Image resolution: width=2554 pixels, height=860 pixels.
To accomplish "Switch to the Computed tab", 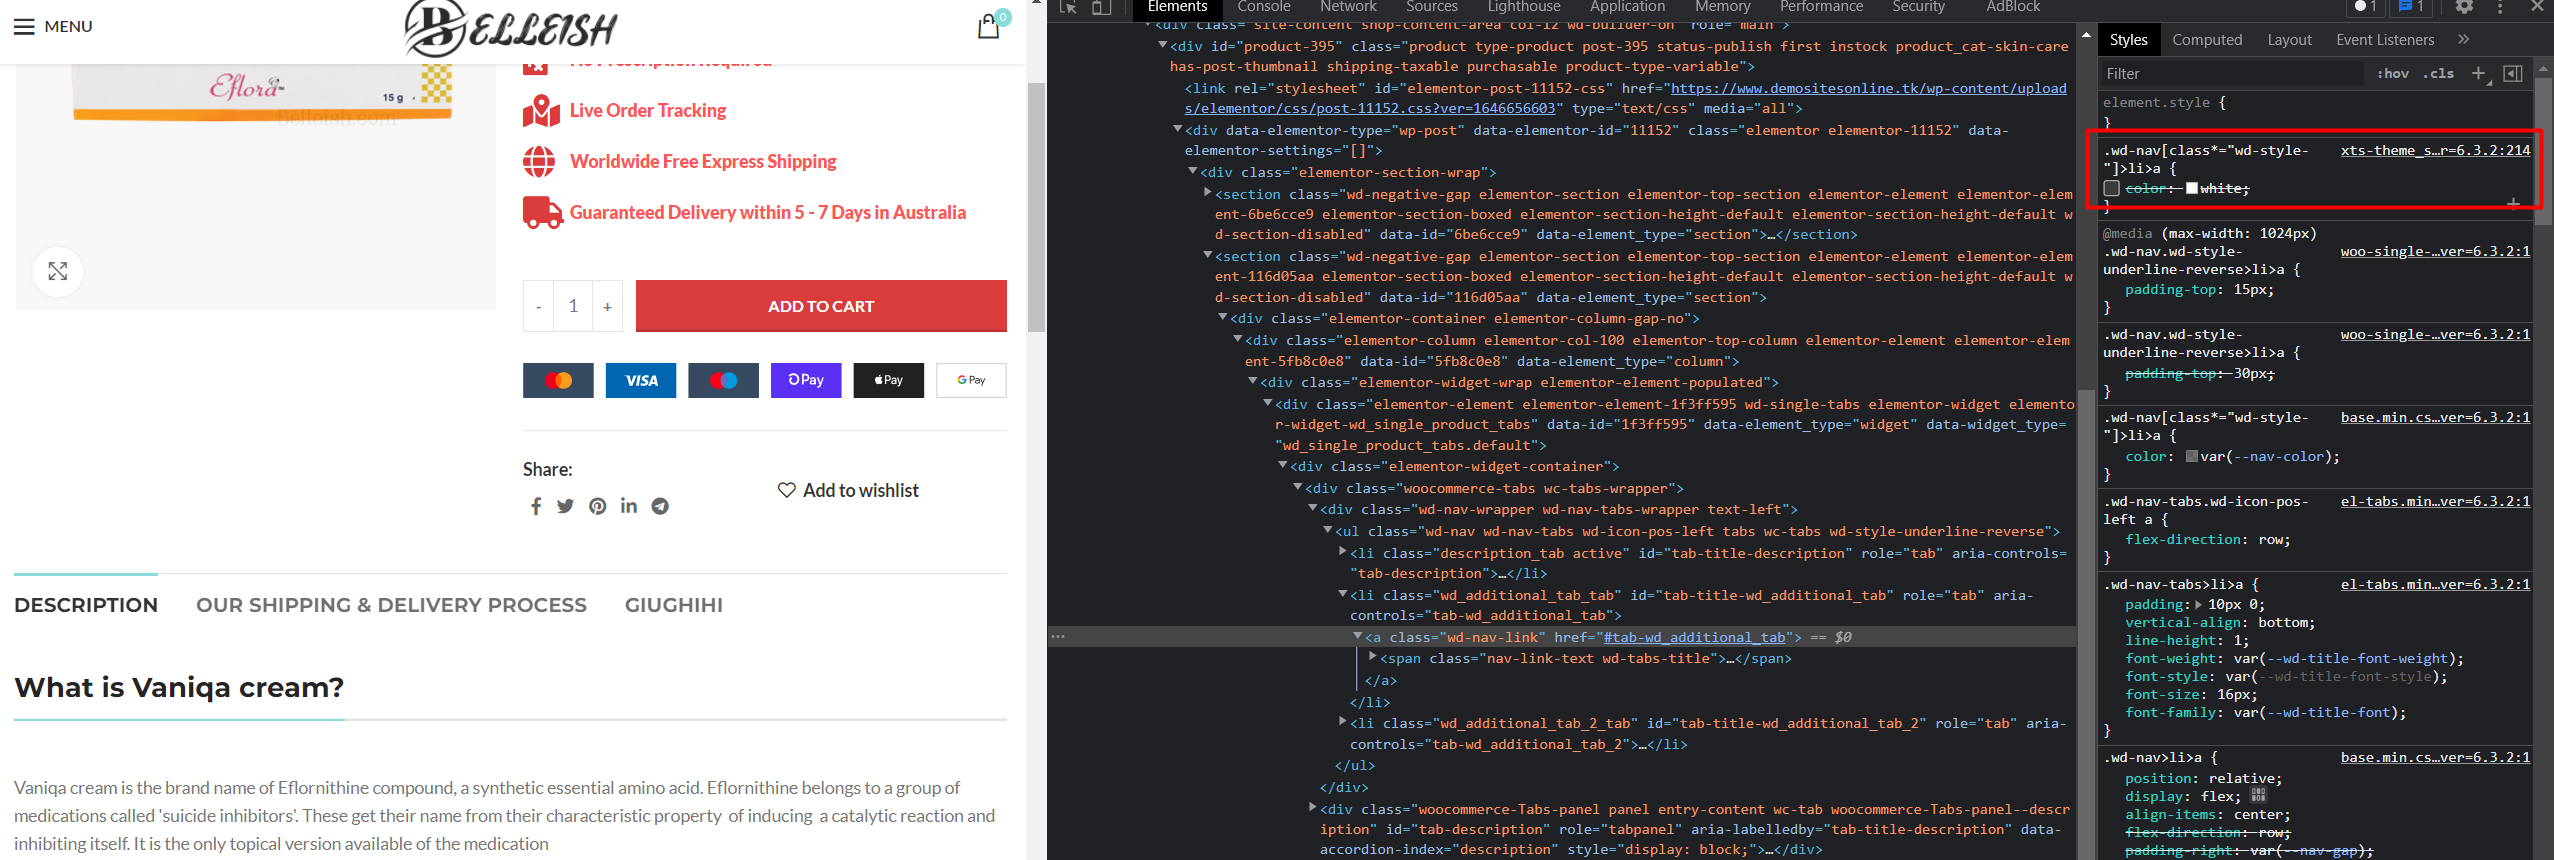I will (x=2207, y=40).
